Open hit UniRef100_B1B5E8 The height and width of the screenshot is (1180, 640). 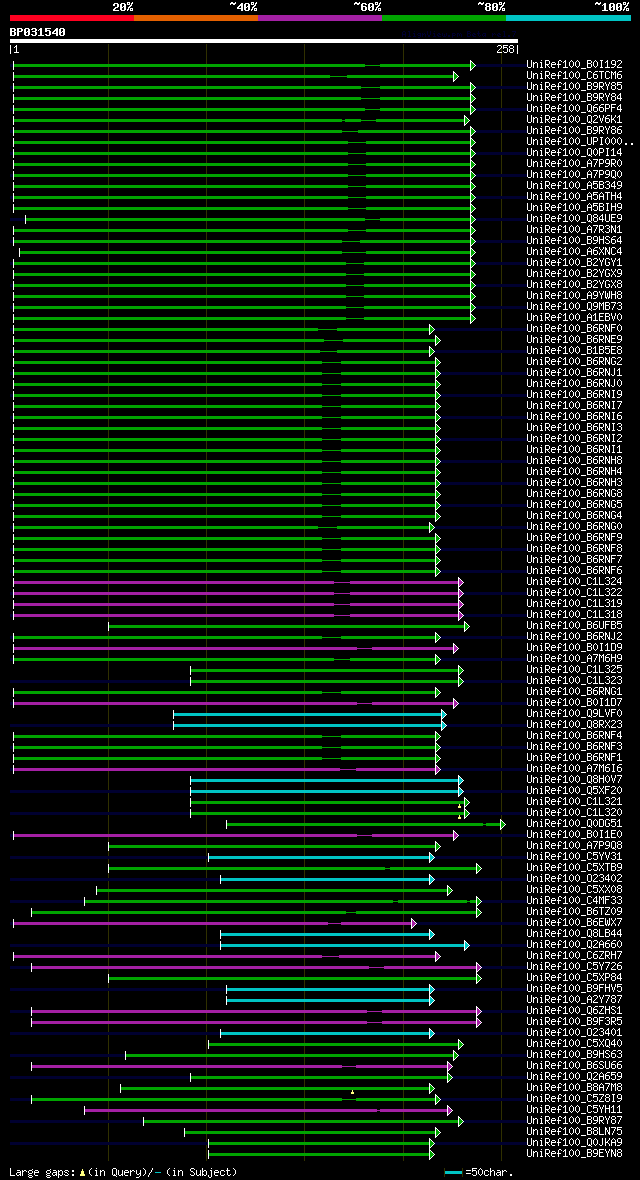click(x=574, y=350)
